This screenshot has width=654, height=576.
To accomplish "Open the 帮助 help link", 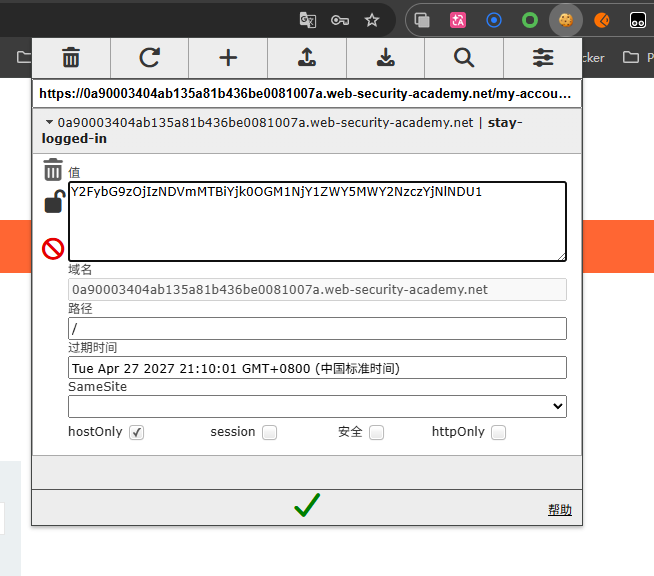I will click(x=559, y=510).
